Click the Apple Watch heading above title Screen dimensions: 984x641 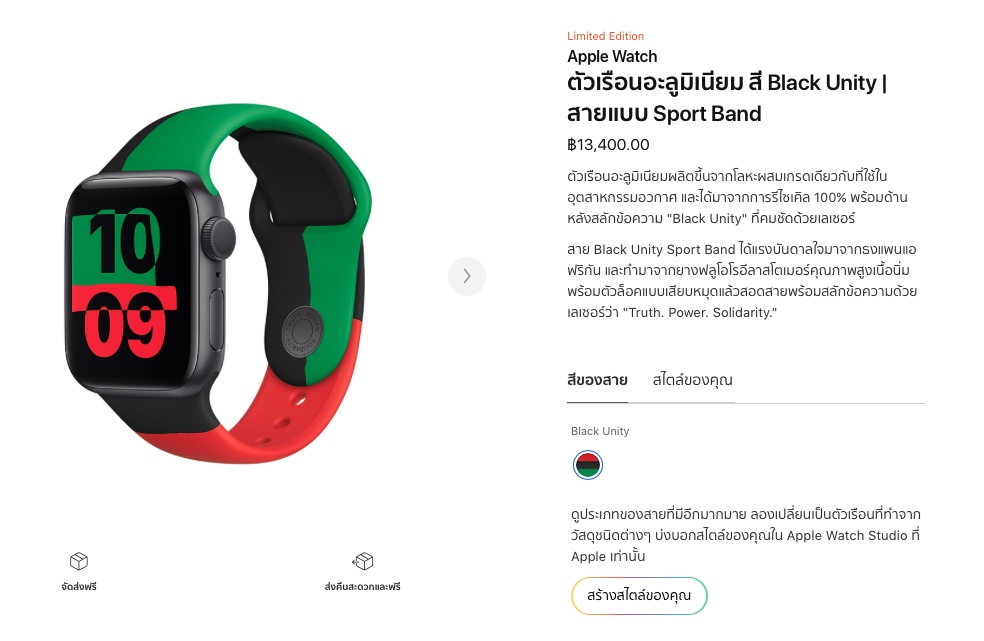tap(612, 57)
